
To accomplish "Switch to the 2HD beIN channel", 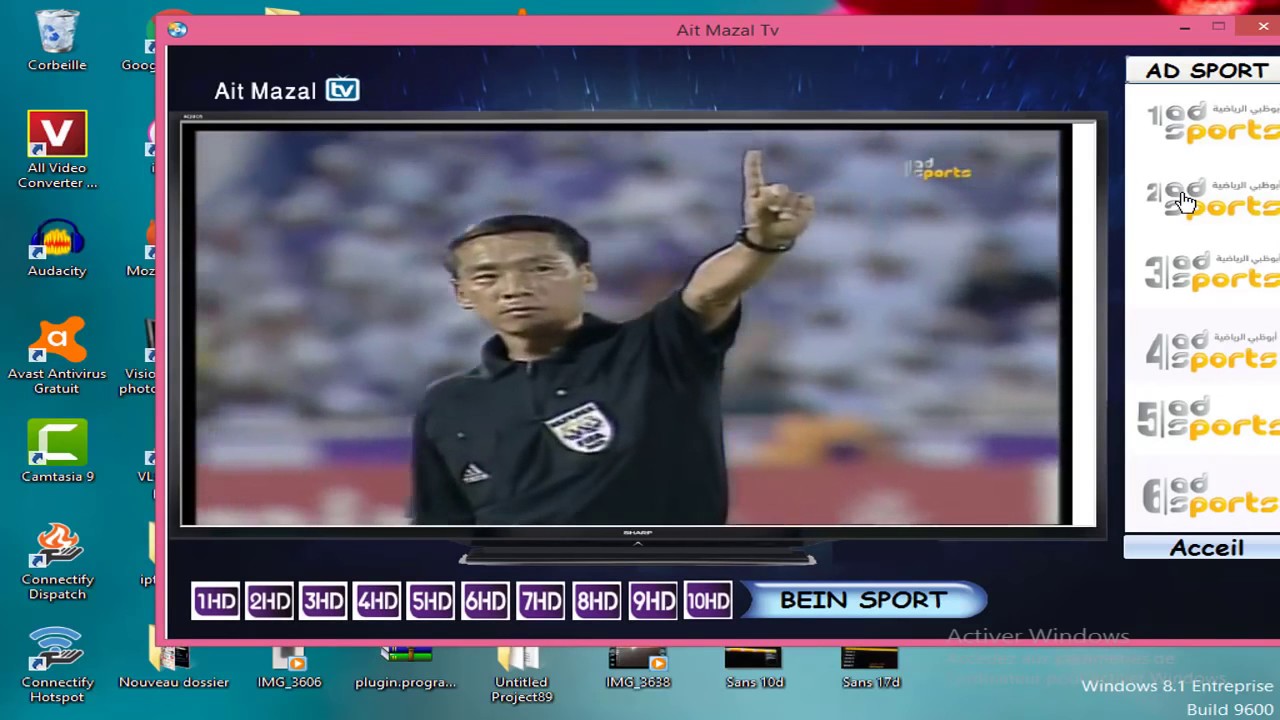I will (270, 601).
